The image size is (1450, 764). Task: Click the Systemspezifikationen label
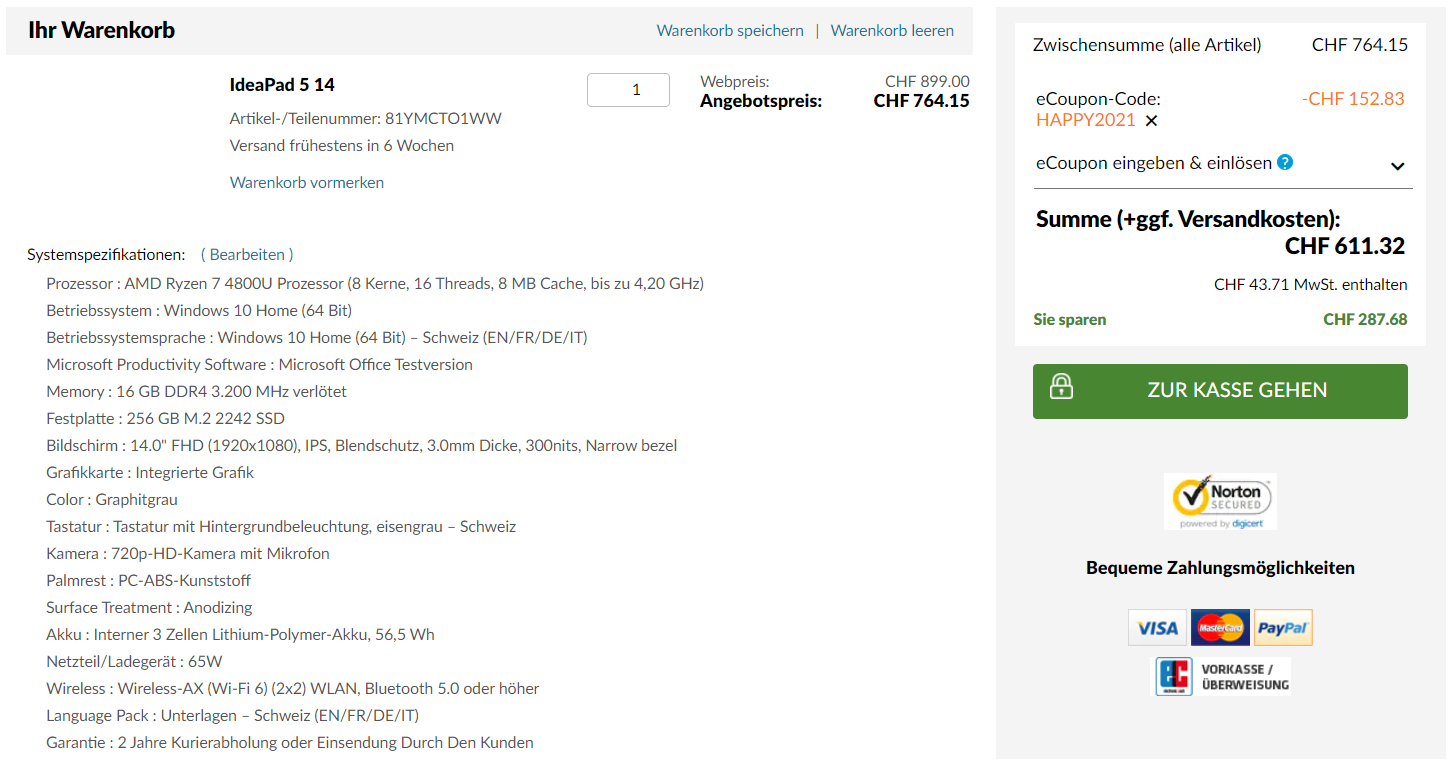(x=106, y=255)
